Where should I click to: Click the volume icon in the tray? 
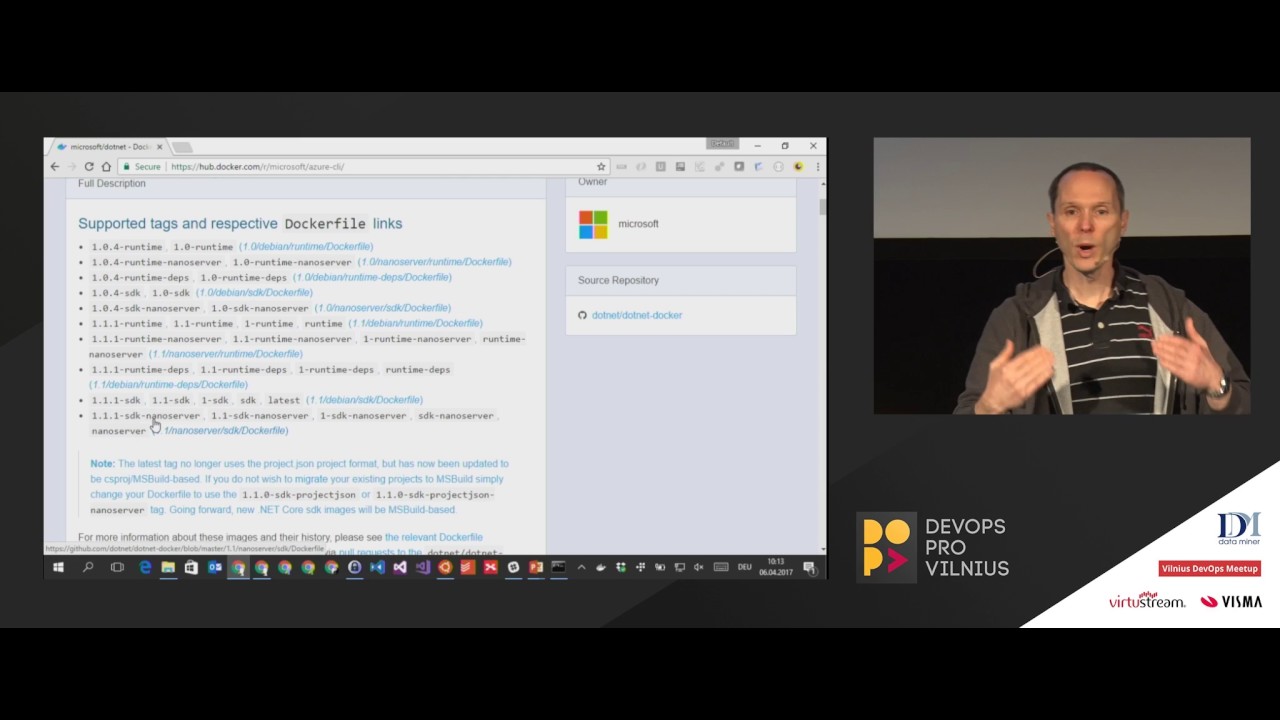(x=698, y=568)
